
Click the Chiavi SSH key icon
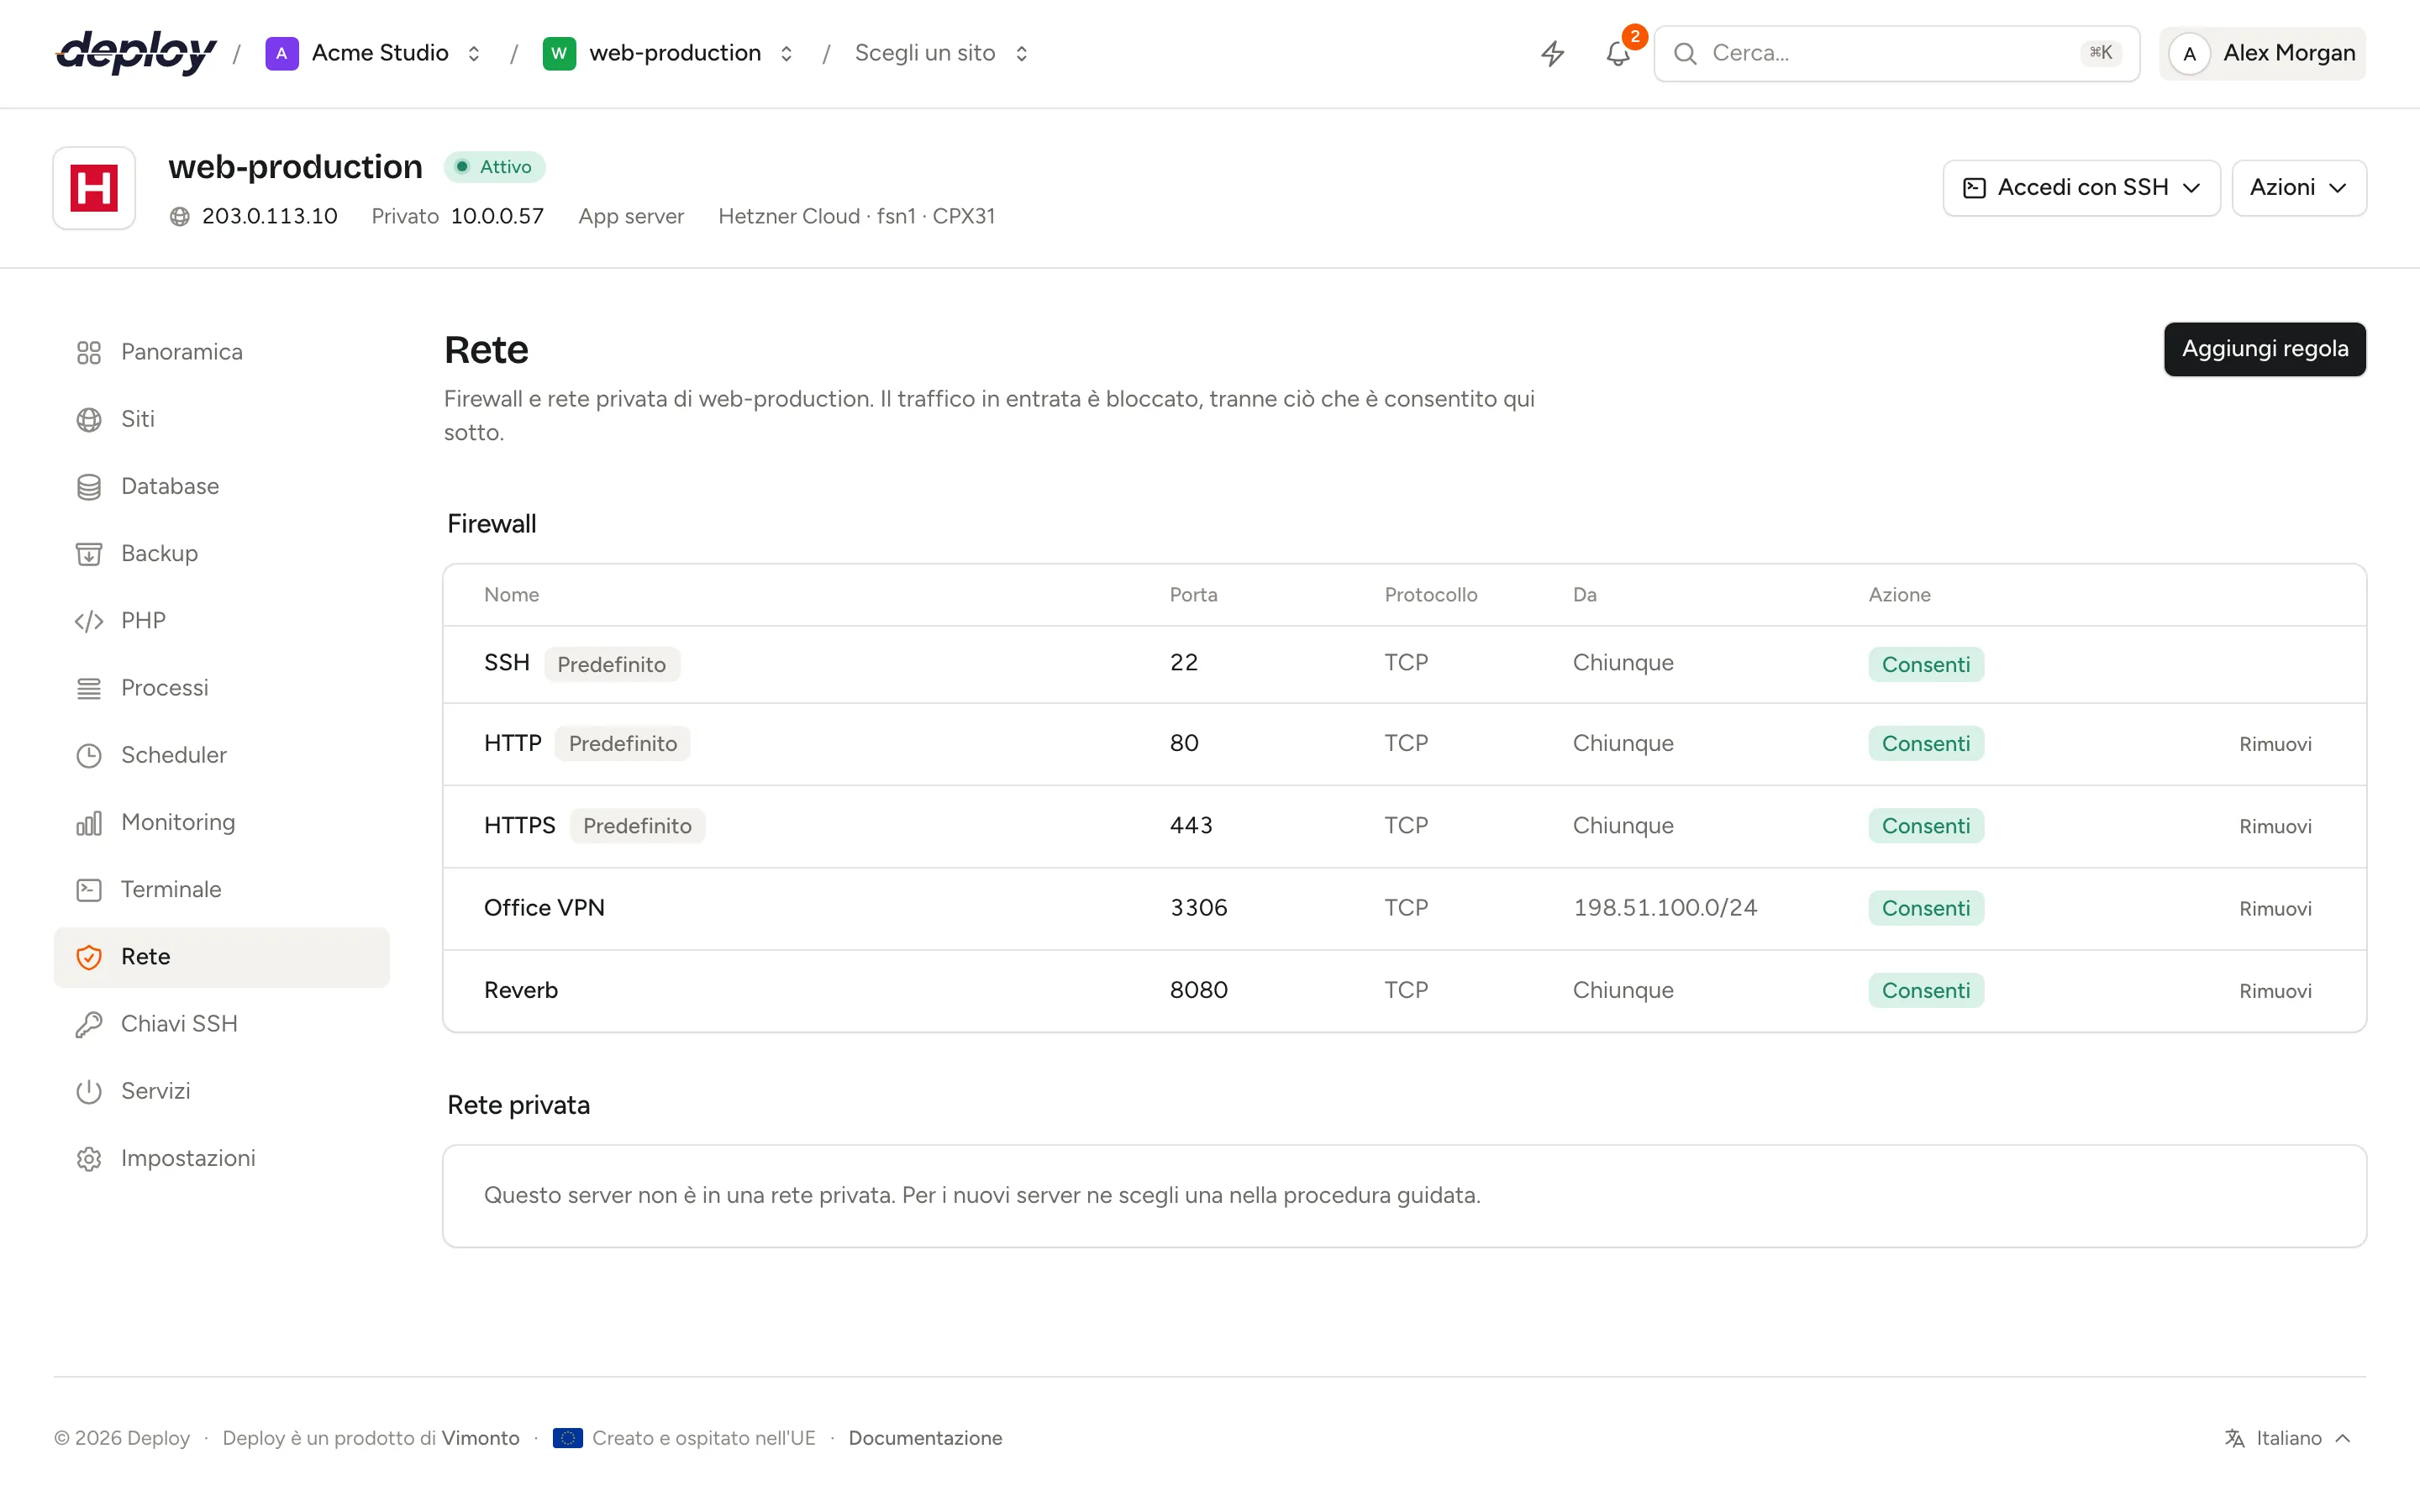(89, 1024)
